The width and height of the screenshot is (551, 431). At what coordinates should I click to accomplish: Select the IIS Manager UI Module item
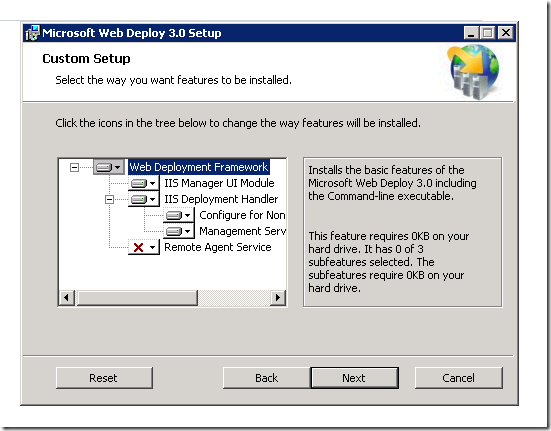coord(219,183)
